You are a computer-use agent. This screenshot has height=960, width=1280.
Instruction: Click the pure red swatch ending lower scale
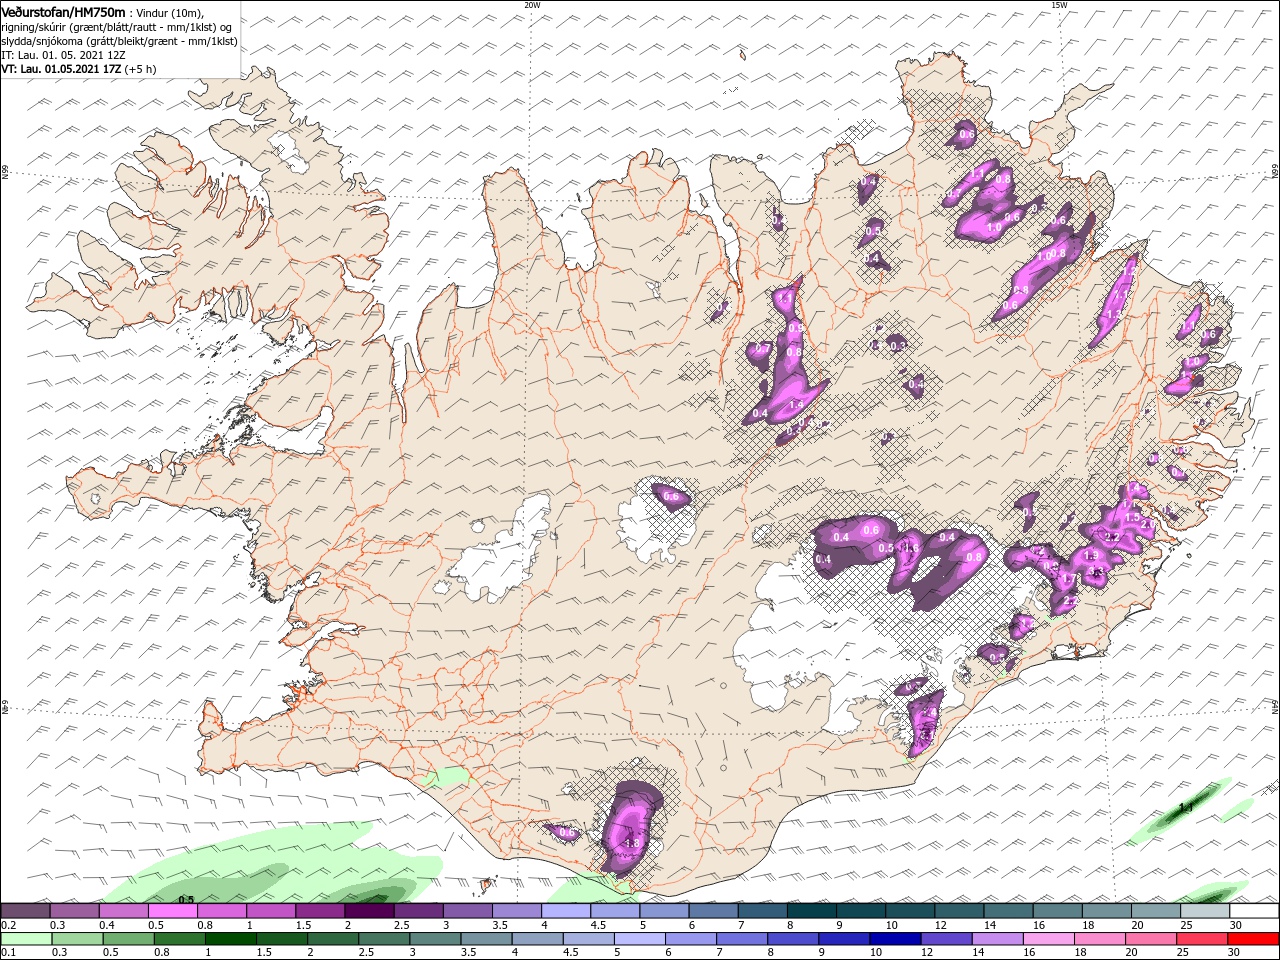pos(1253,939)
